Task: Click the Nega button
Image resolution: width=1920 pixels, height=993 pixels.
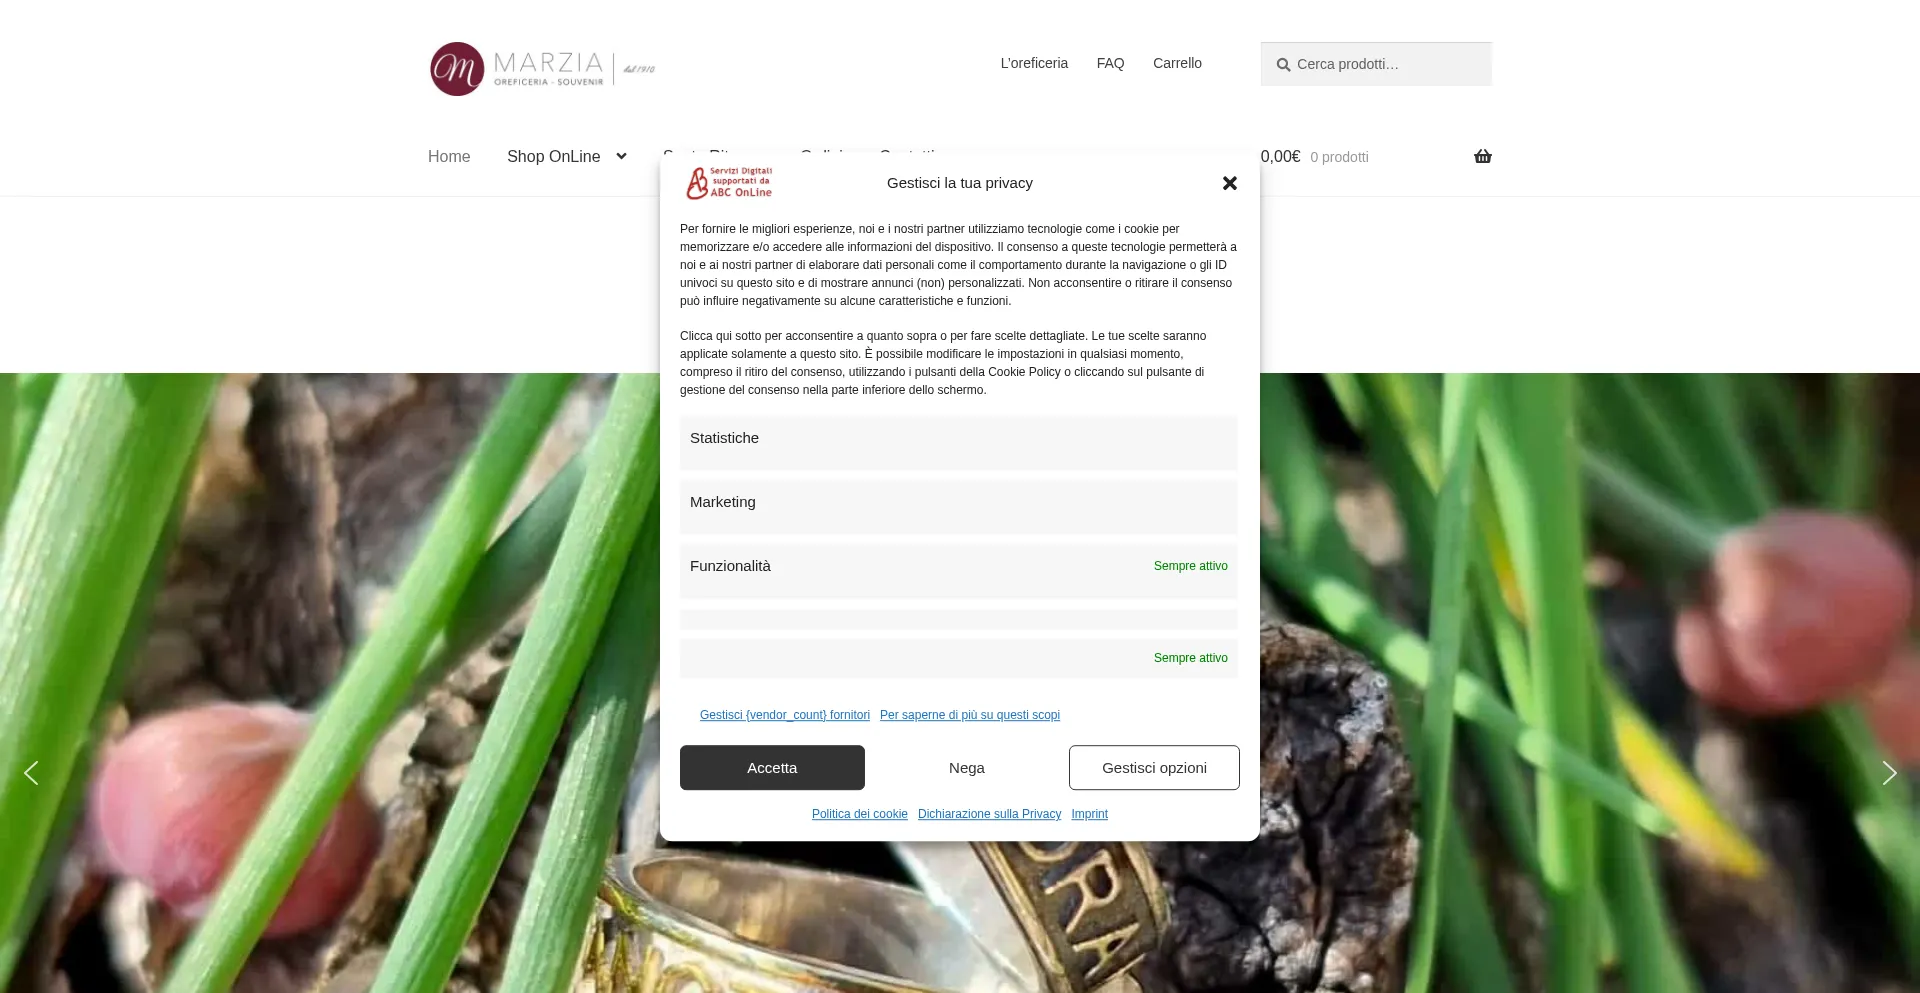Action: point(967,768)
